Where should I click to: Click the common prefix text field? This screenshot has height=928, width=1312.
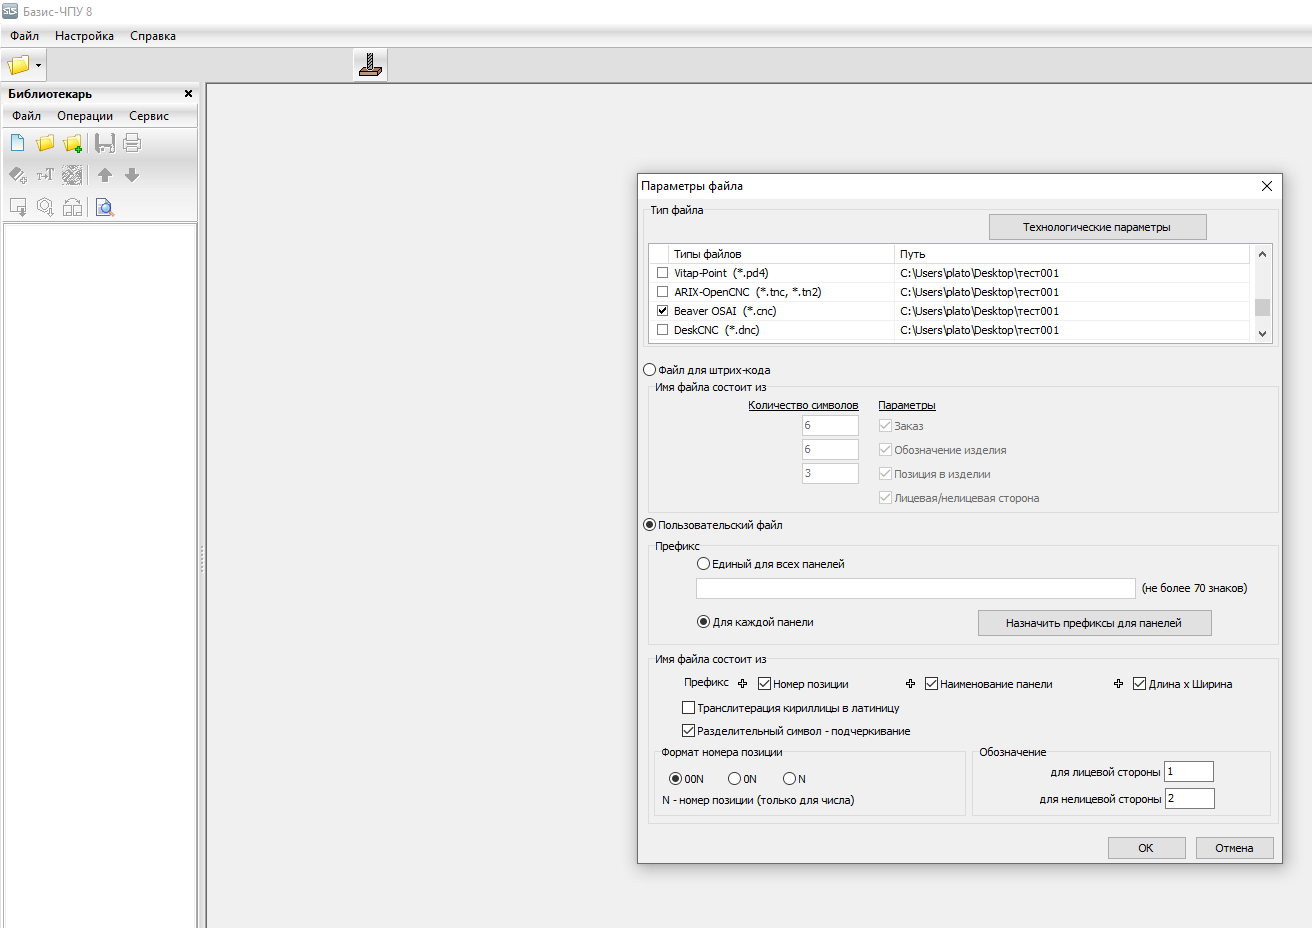tap(916, 588)
